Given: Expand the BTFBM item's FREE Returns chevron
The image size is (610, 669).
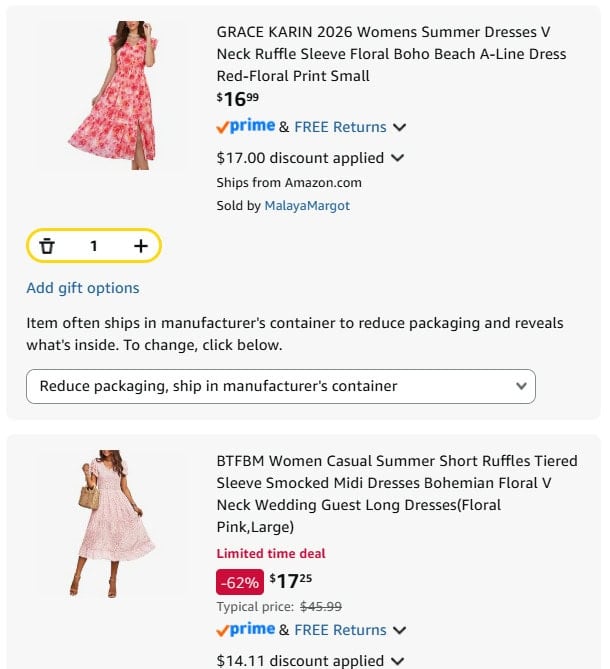Looking at the screenshot, I should [399, 630].
